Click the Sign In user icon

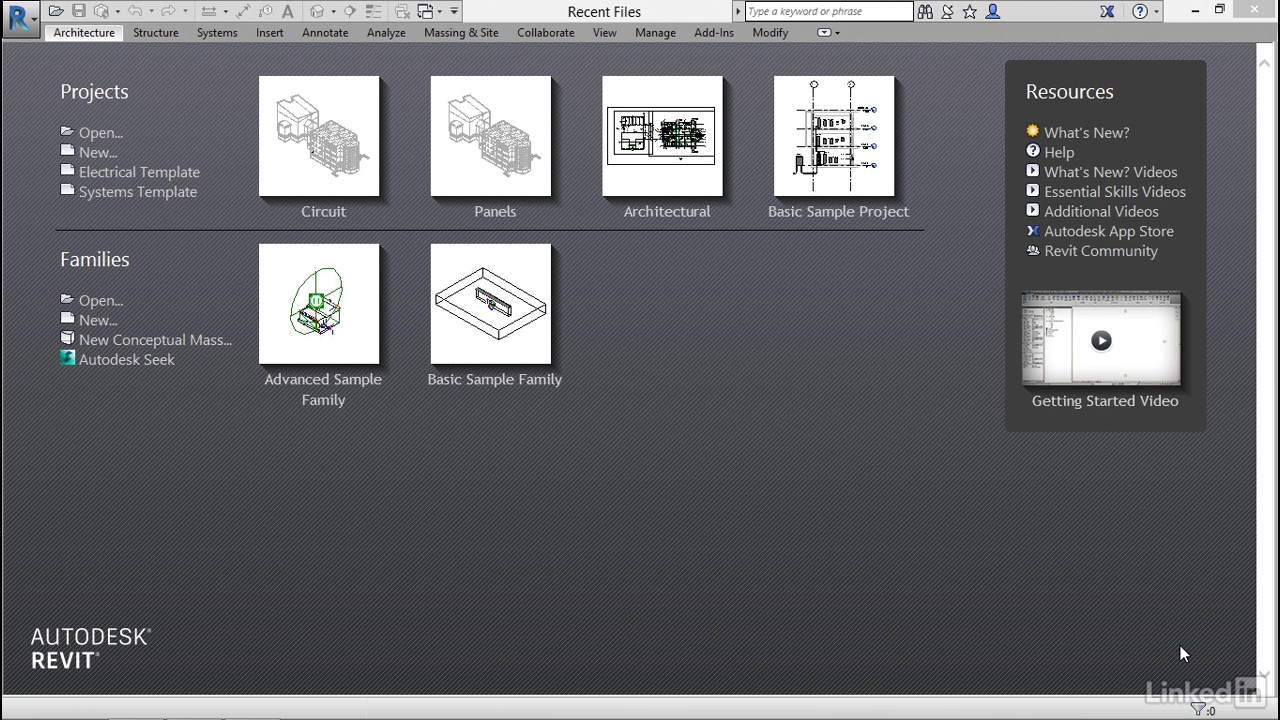[993, 12]
